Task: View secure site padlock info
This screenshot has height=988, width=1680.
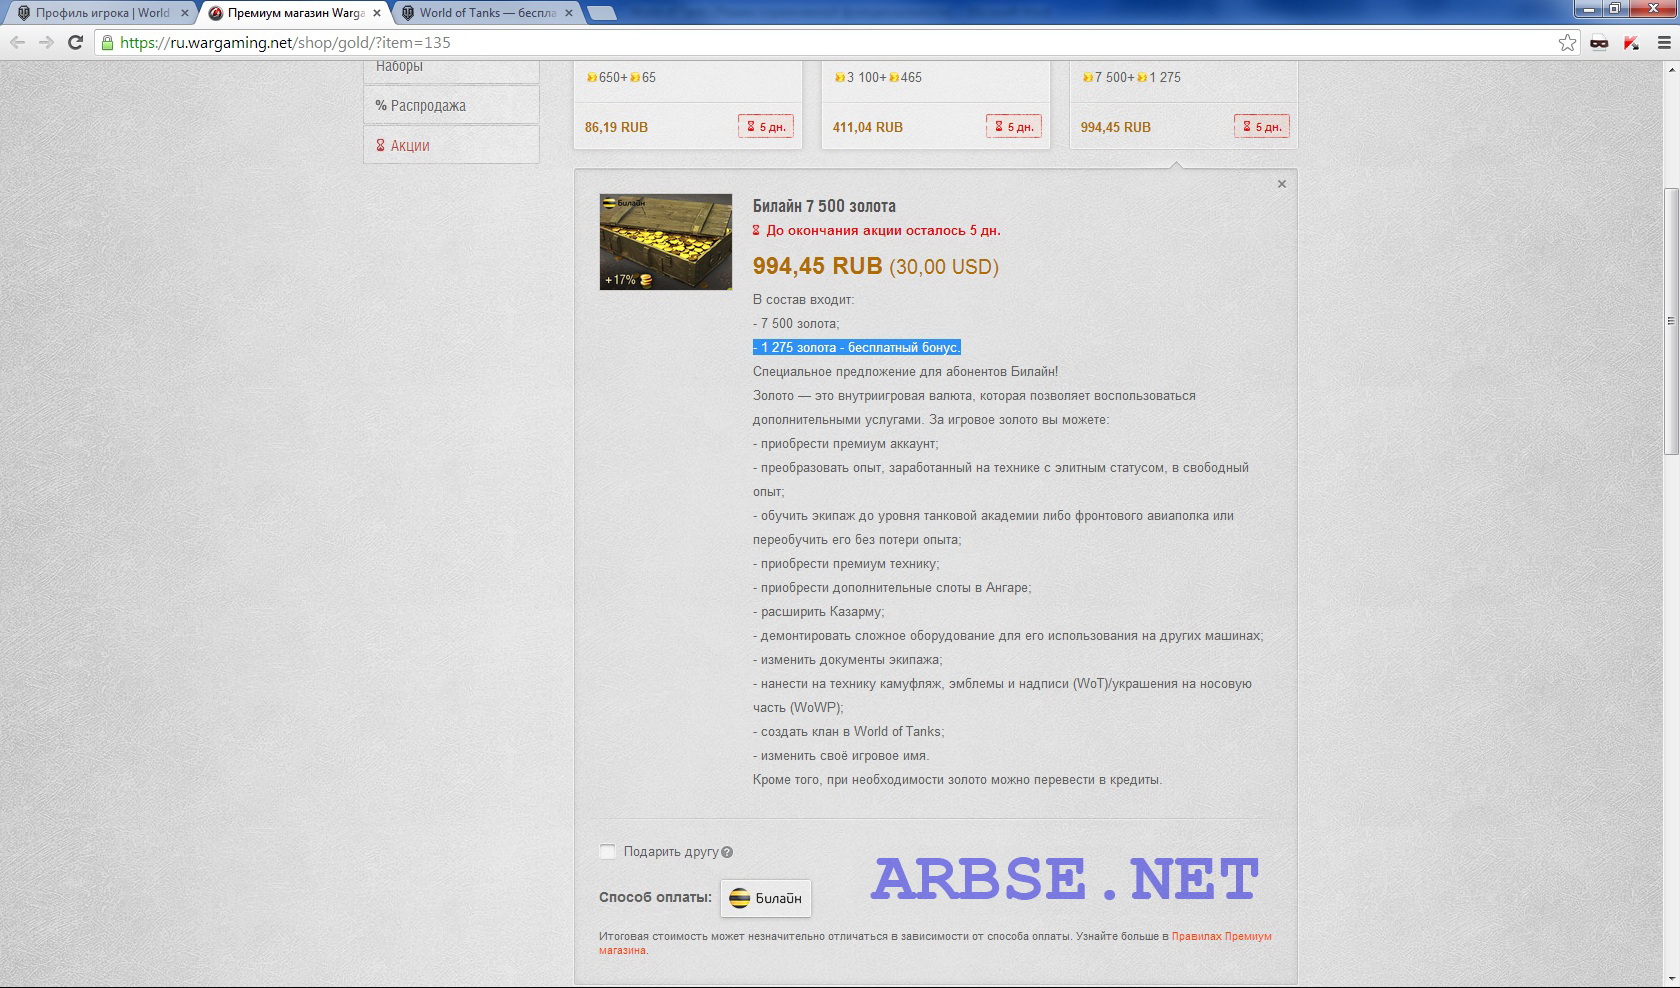Action: [107, 42]
